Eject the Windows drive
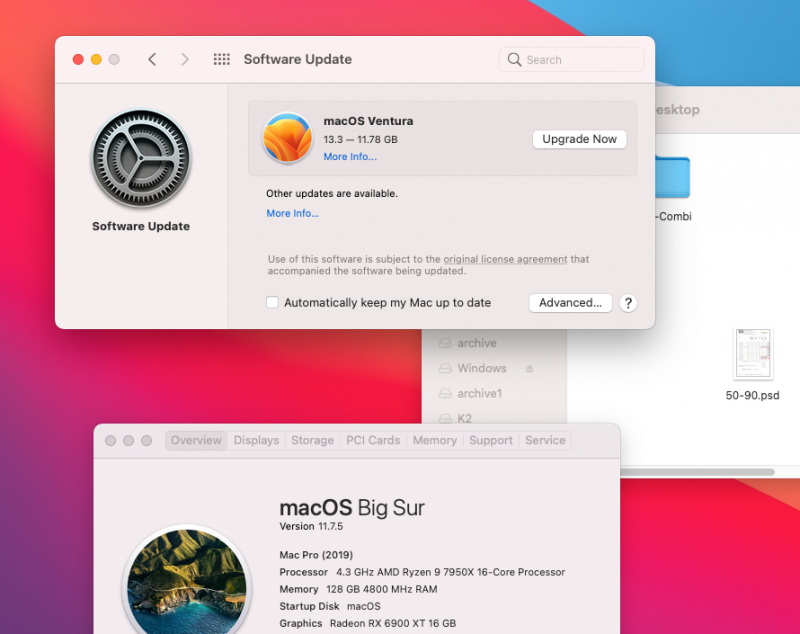The image size is (800, 634). (x=530, y=368)
